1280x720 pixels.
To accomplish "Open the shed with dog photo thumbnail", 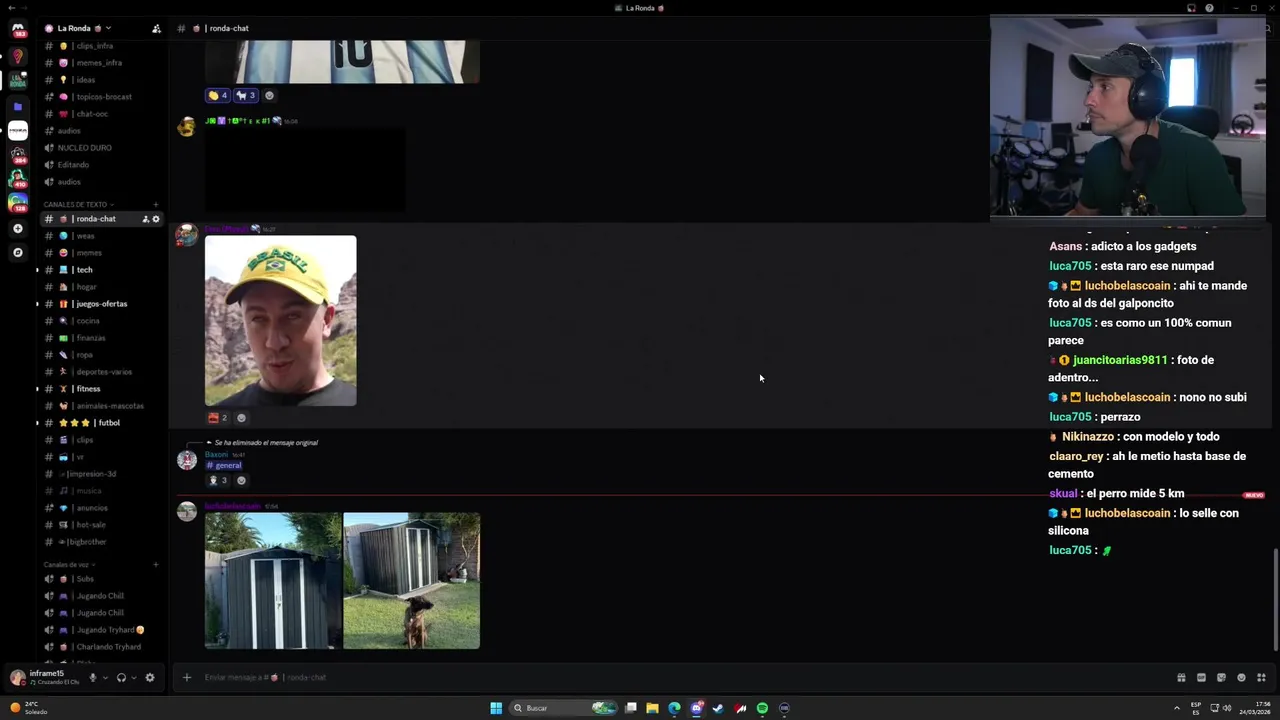I will (411, 581).
